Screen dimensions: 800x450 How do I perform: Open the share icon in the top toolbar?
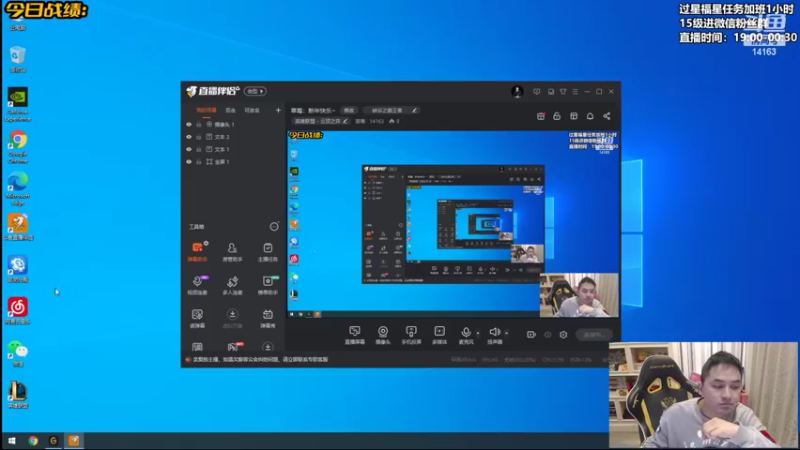coord(607,116)
